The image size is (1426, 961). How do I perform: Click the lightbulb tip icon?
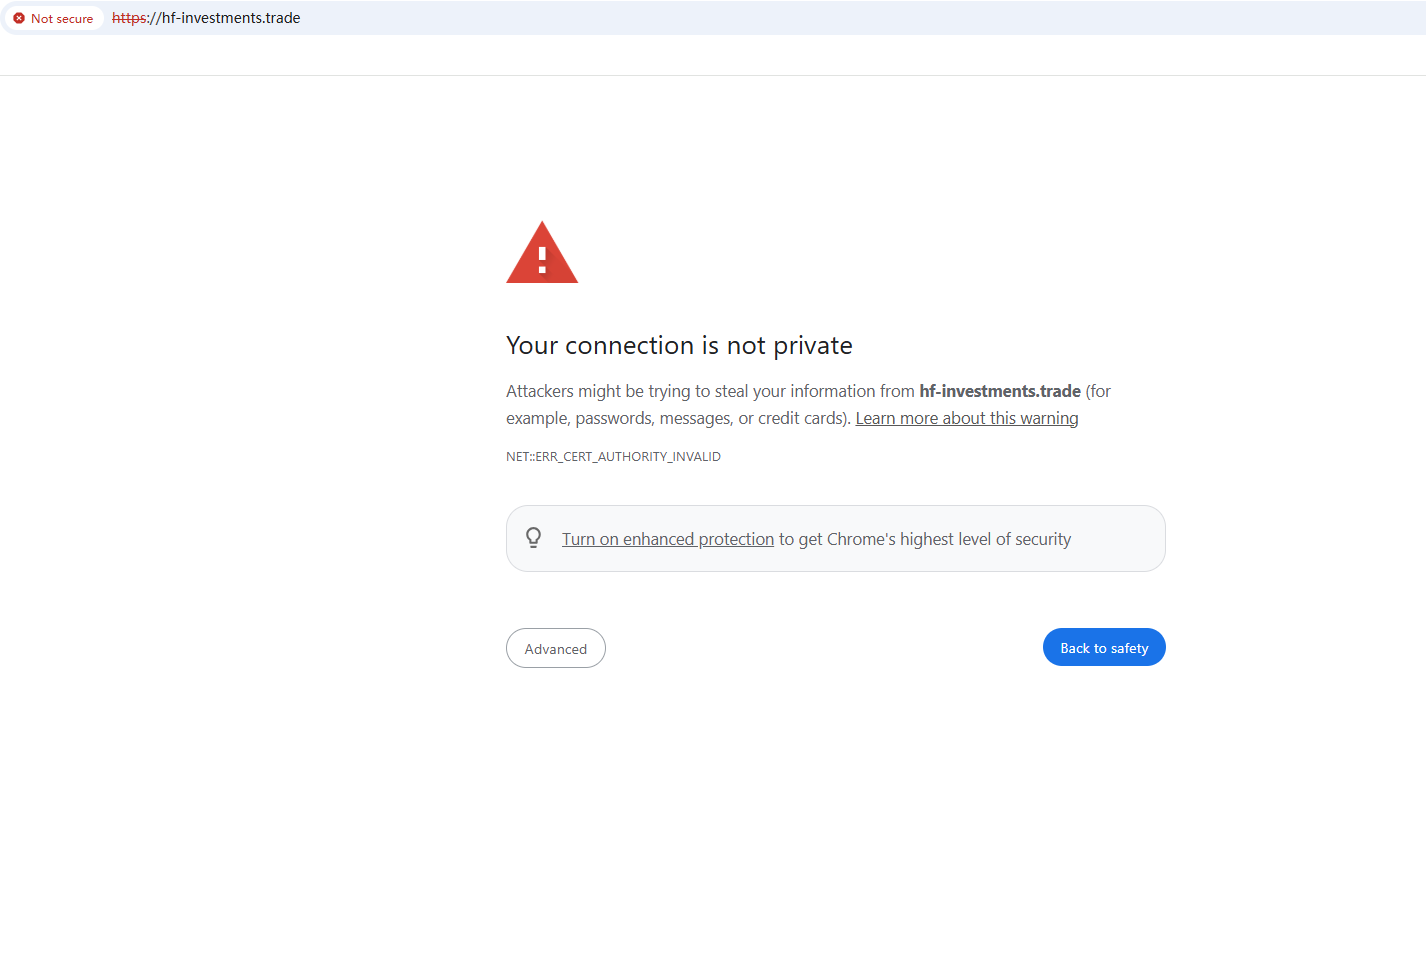tap(534, 538)
